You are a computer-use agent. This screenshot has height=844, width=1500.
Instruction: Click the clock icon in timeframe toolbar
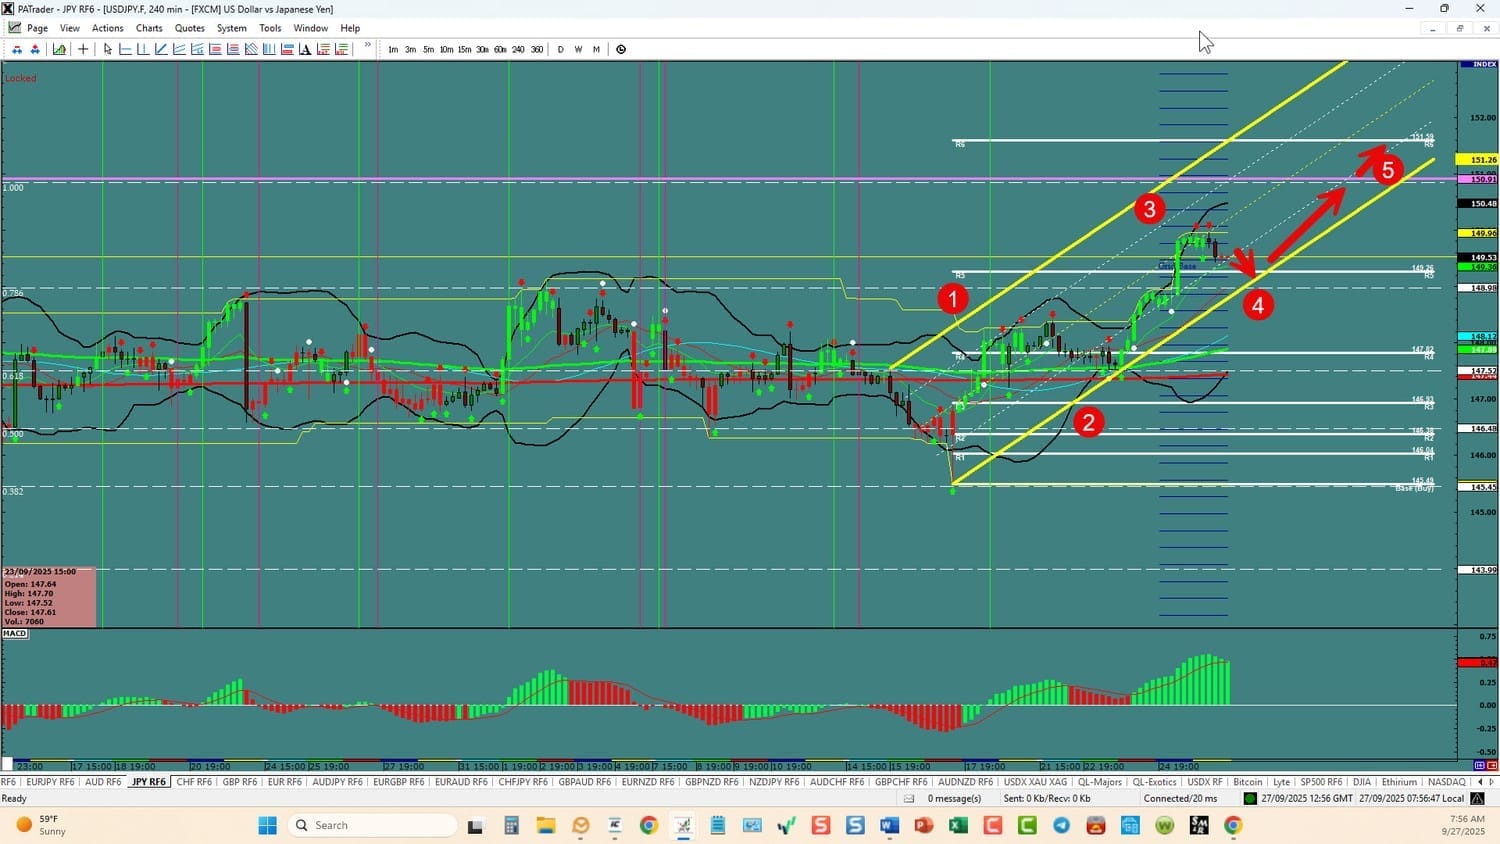click(x=621, y=49)
